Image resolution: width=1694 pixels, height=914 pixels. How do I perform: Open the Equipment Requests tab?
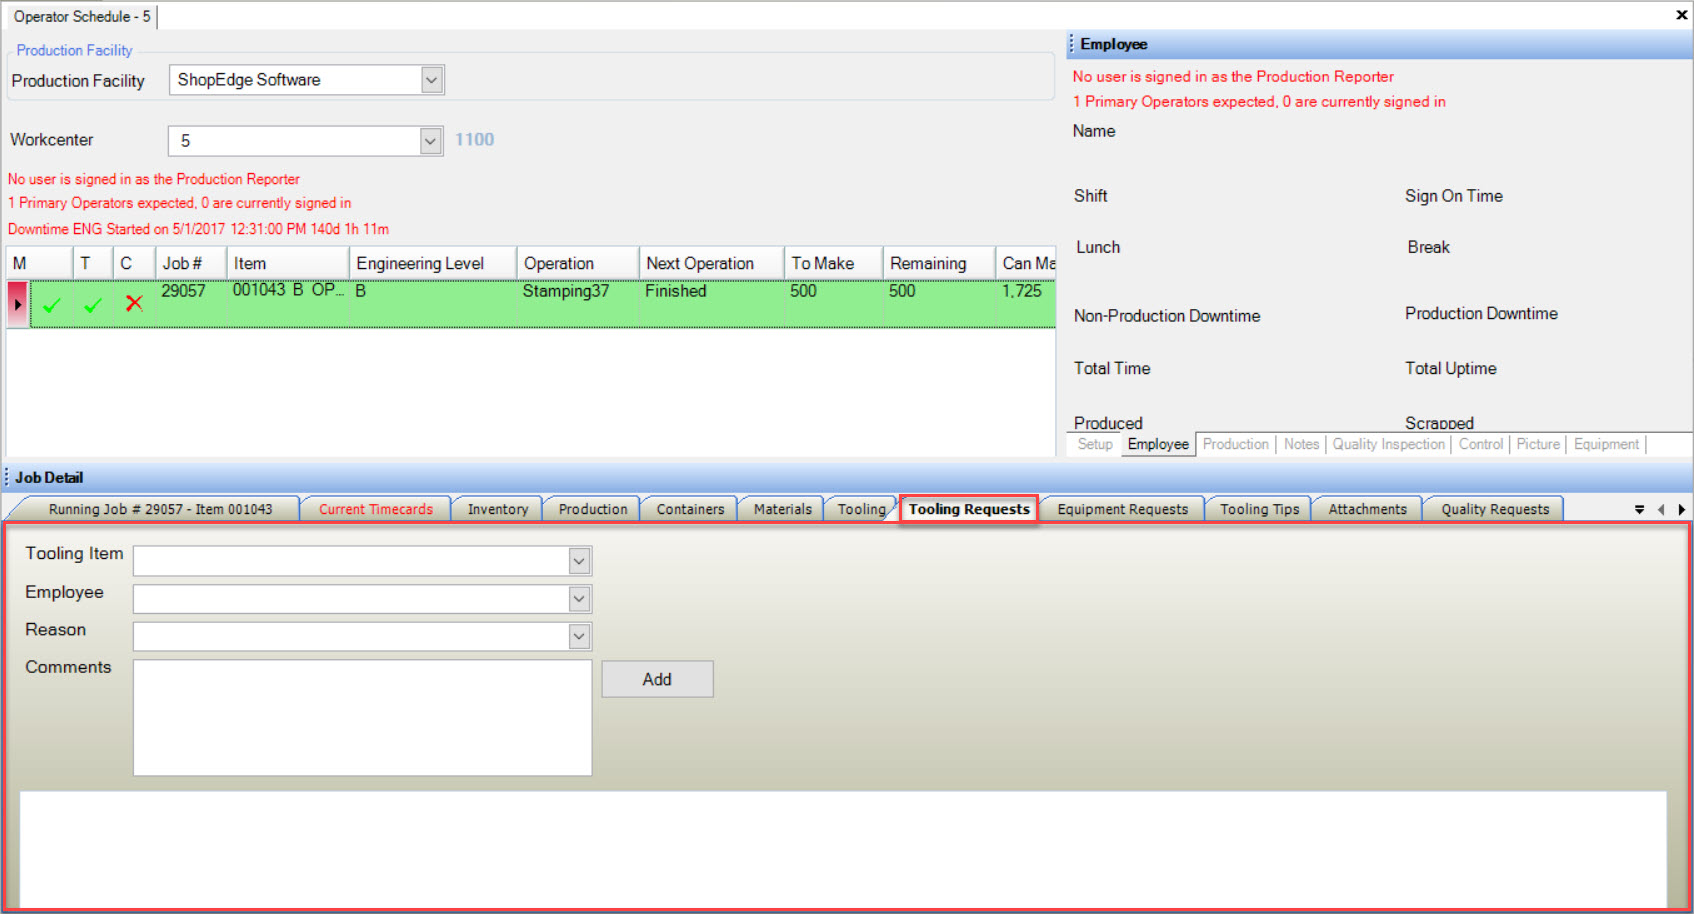[x=1123, y=509]
